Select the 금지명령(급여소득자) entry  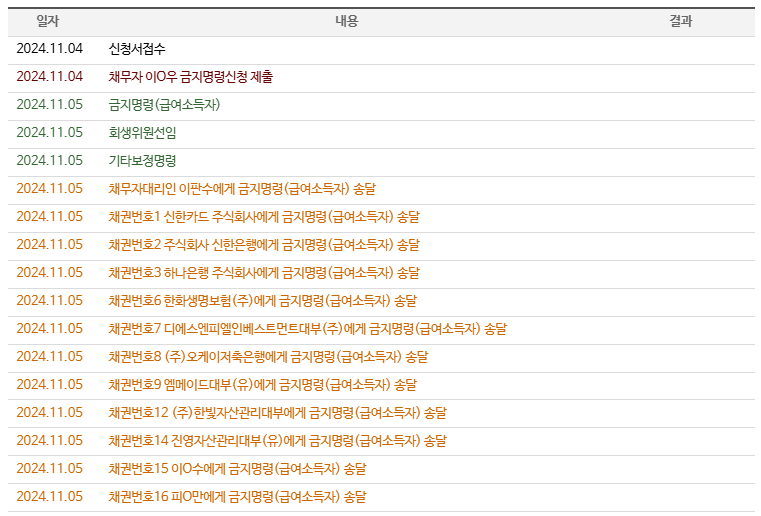pyautogui.click(x=164, y=105)
